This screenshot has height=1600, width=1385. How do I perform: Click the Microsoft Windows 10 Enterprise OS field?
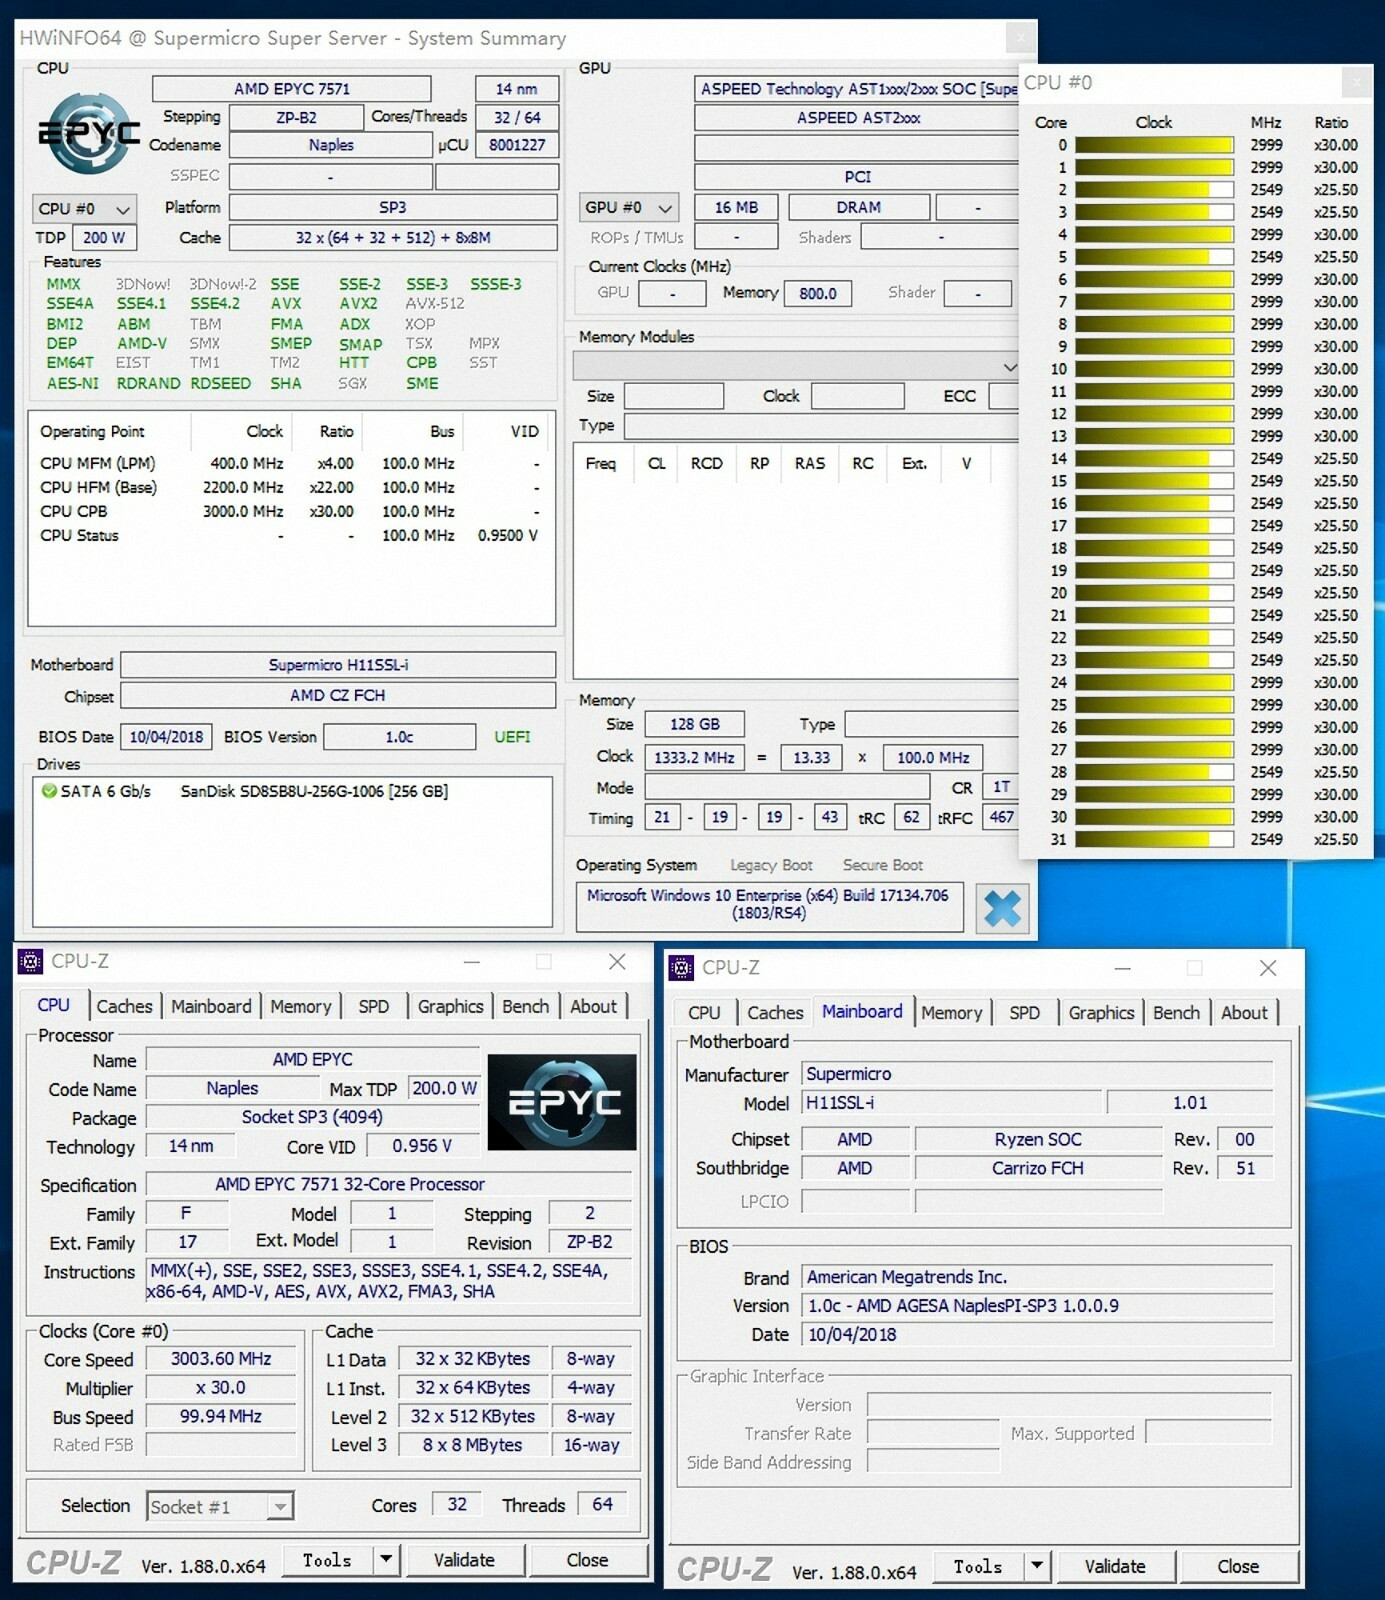pos(769,905)
